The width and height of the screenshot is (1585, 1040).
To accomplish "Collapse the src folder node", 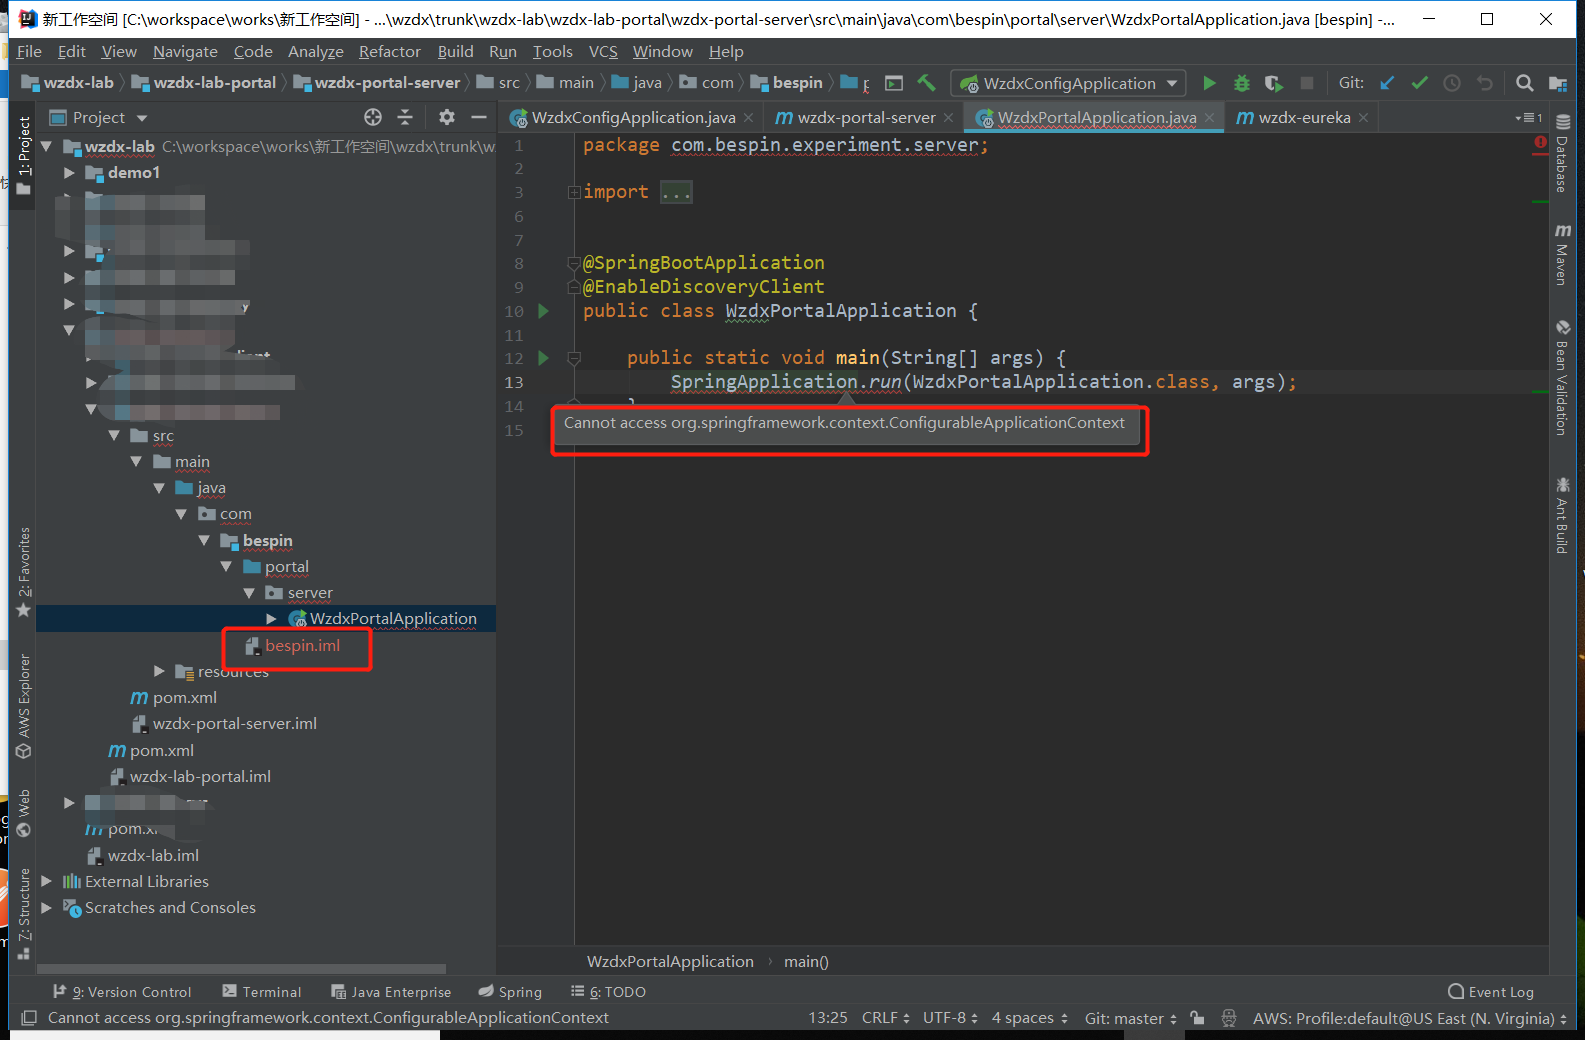I will click(114, 435).
